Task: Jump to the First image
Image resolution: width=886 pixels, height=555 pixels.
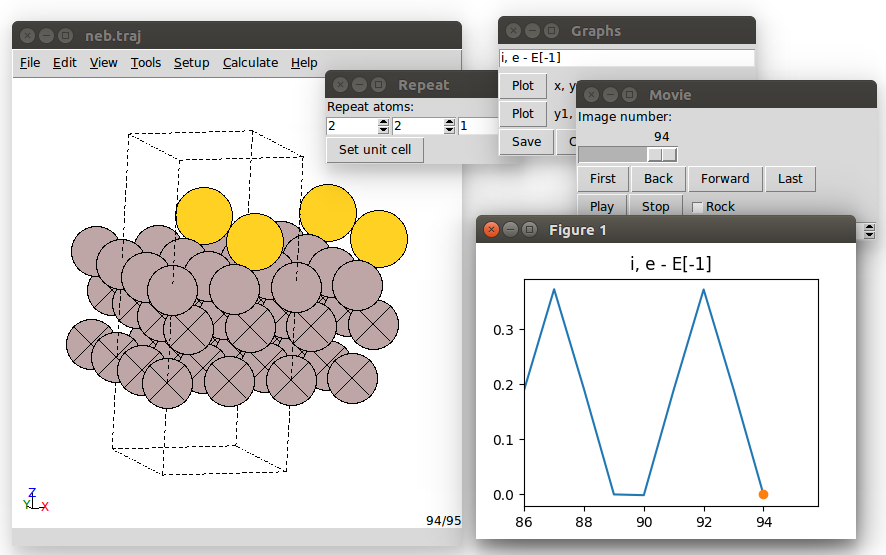Action: pos(603,179)
